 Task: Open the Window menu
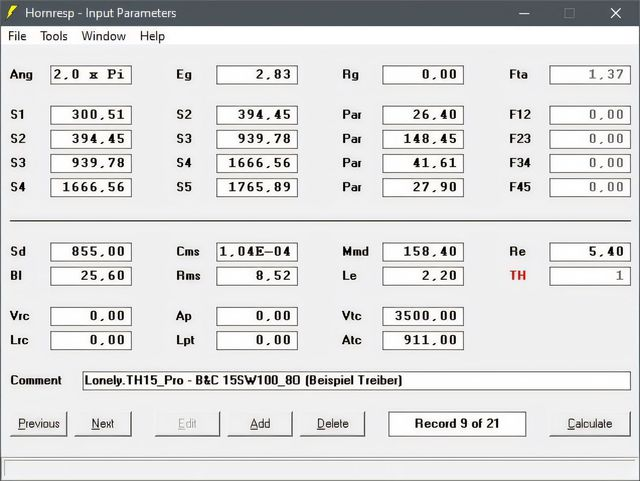coord(104,36)
